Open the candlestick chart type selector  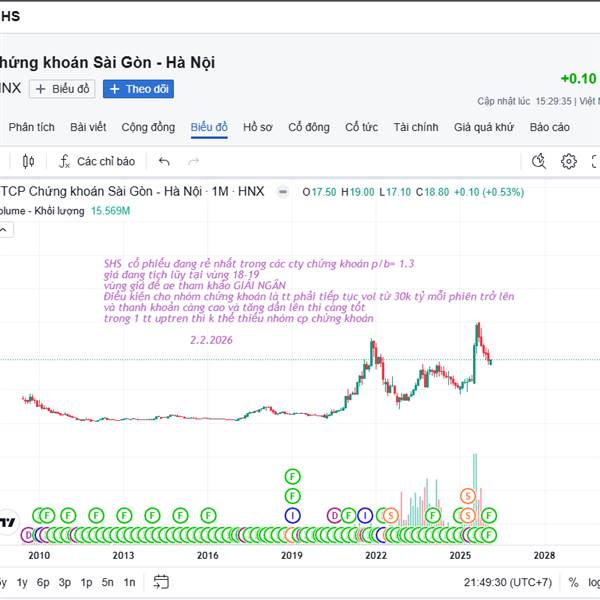28,161
